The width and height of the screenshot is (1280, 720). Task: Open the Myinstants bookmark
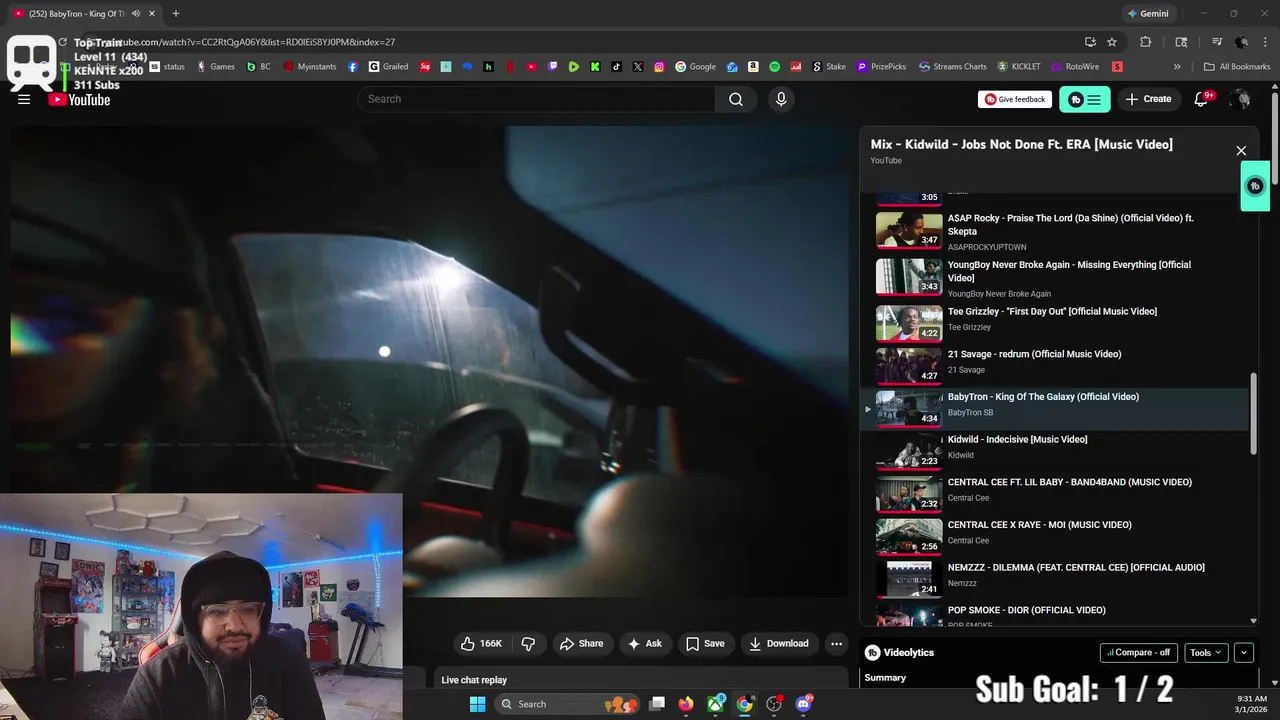click(x=311, y=67)
